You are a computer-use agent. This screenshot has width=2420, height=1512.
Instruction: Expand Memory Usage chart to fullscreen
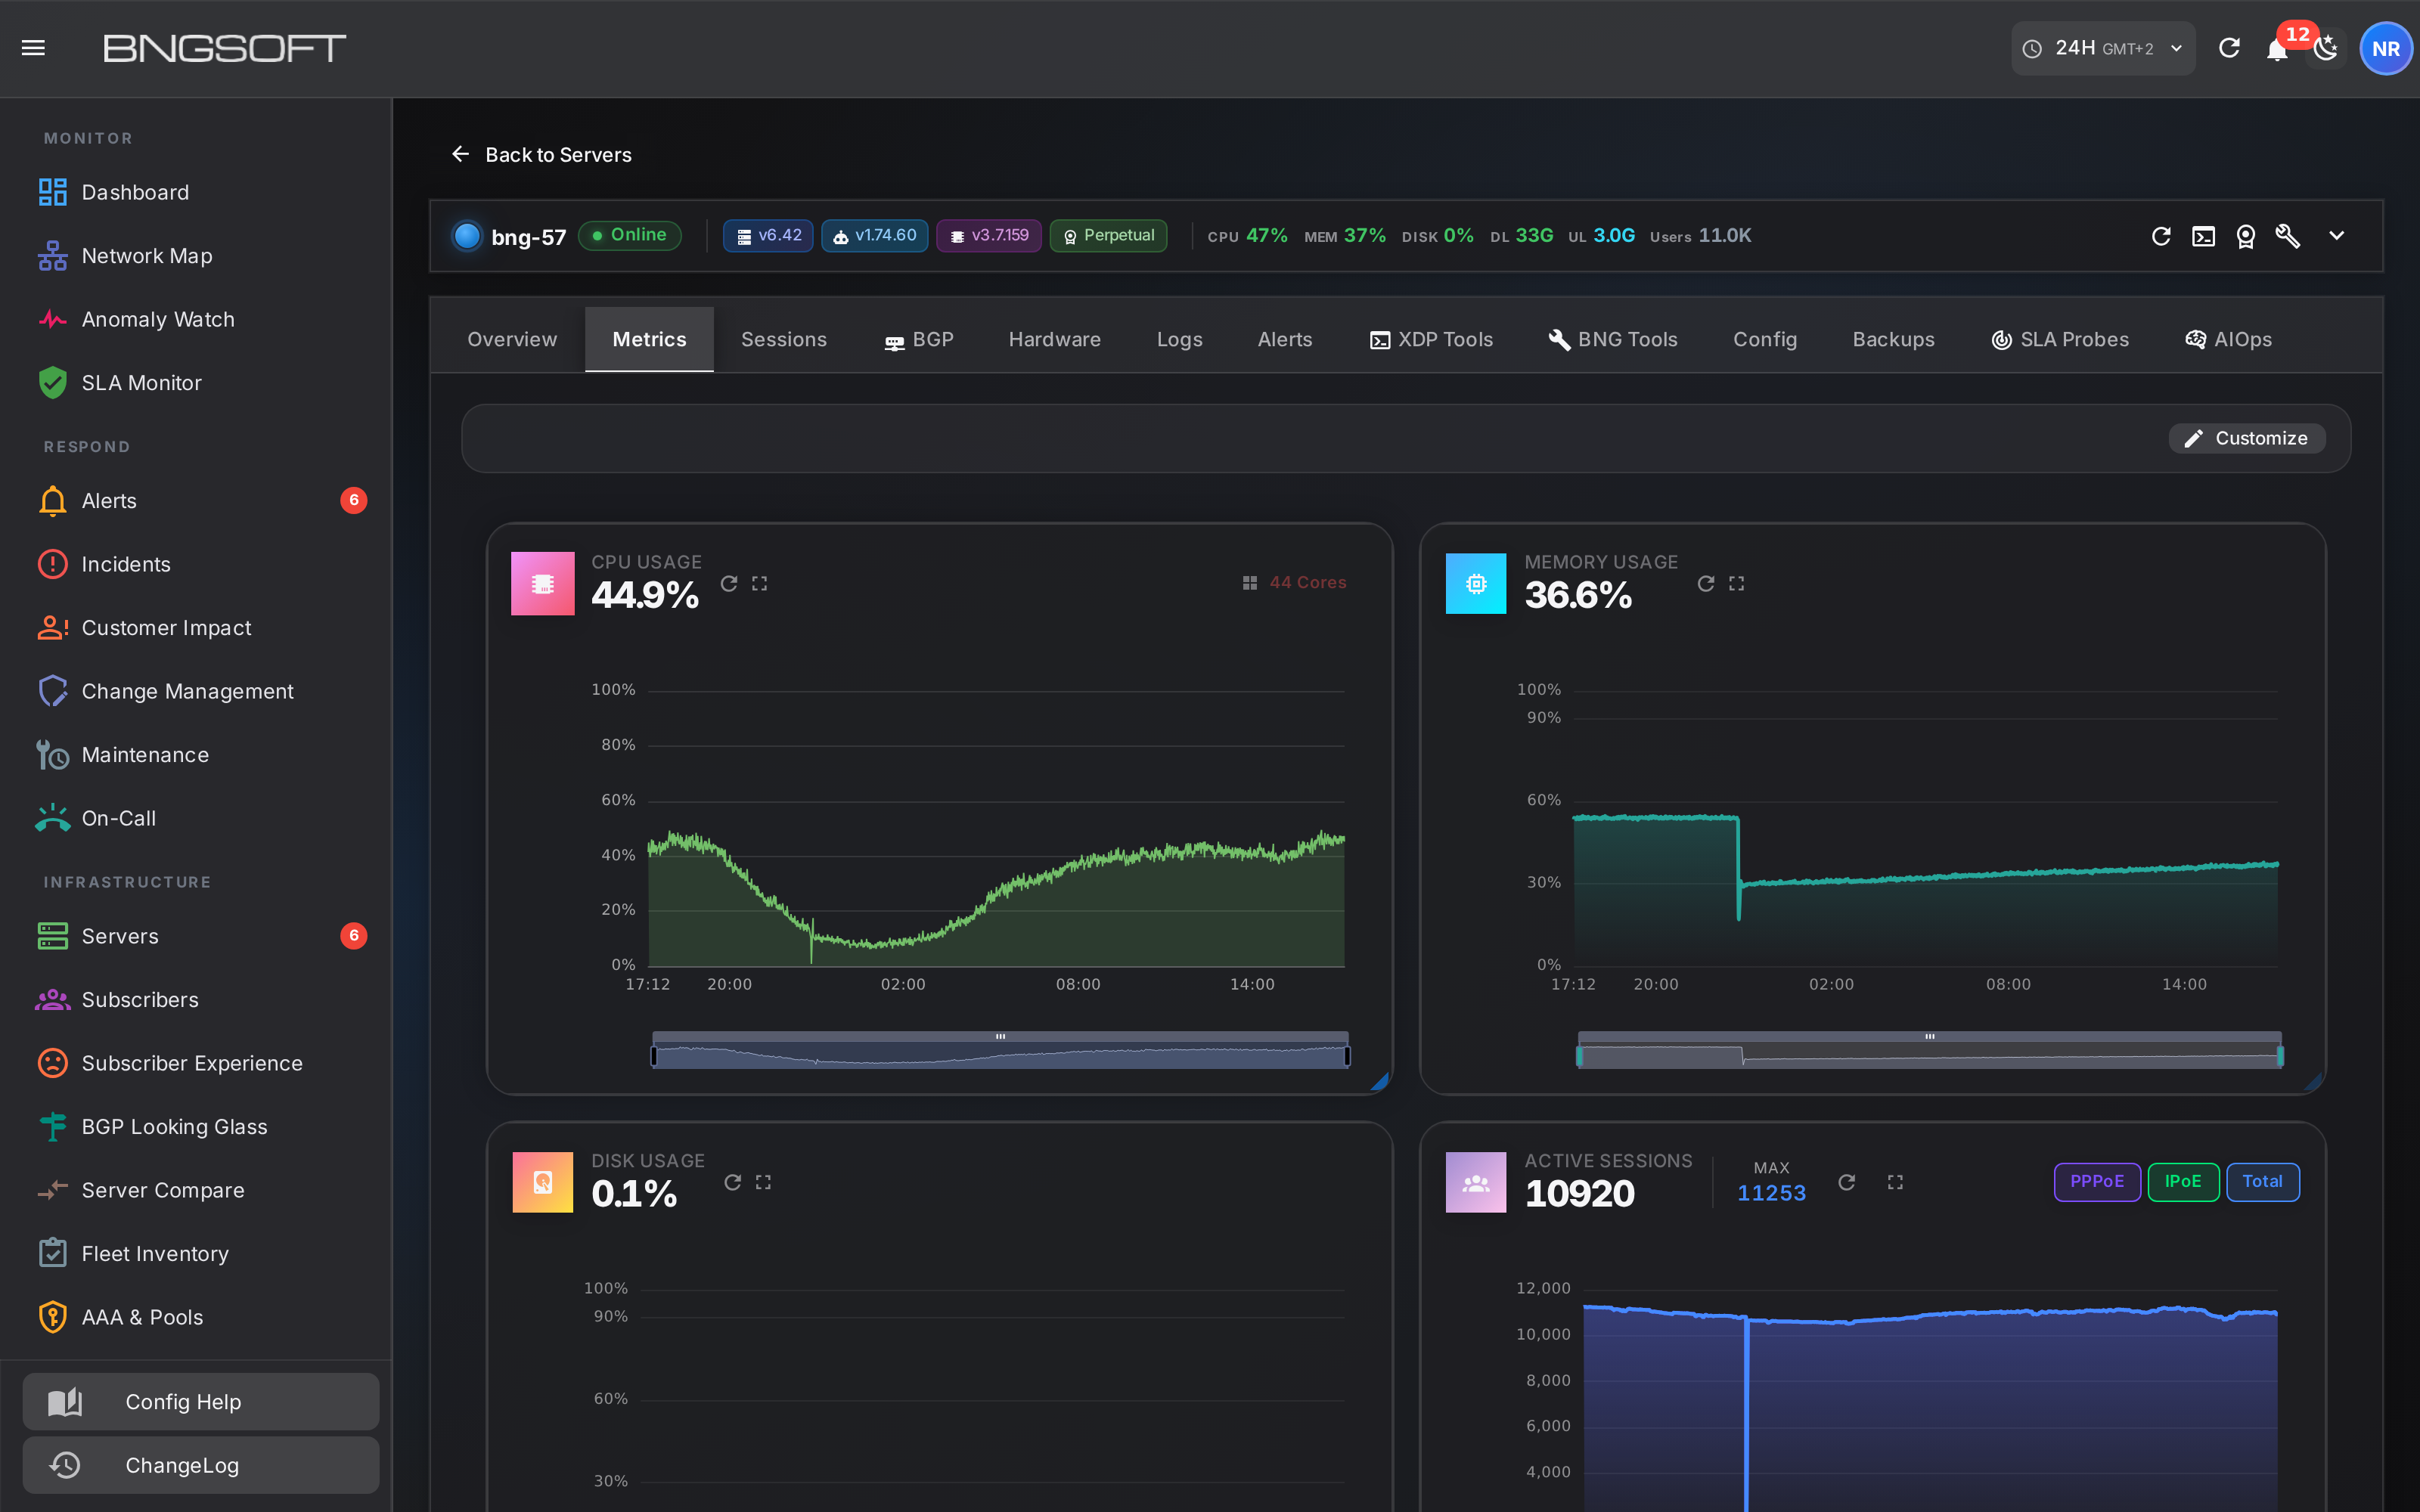pyautogui.click(x=1737, y=583)
